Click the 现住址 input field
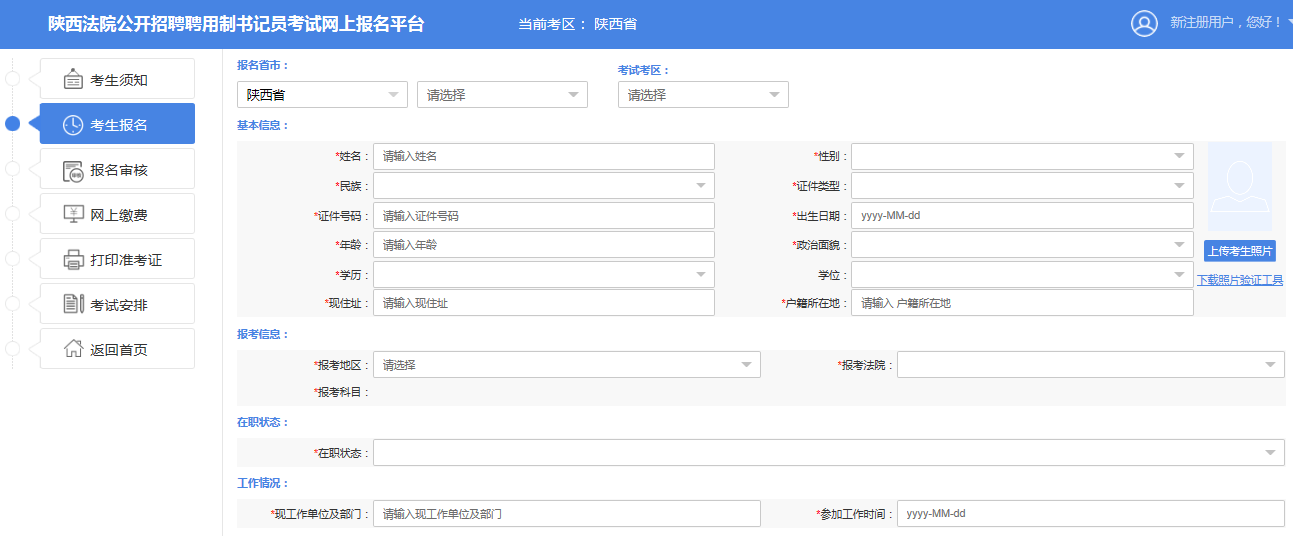The height and width of the screenshot is (536, 1293). (x=544, y=303)
